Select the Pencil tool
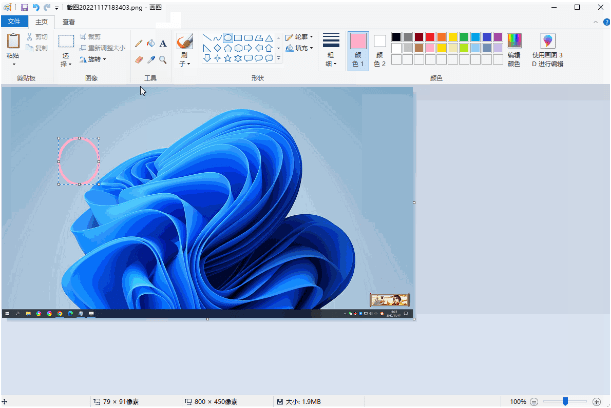 (138, 44)
